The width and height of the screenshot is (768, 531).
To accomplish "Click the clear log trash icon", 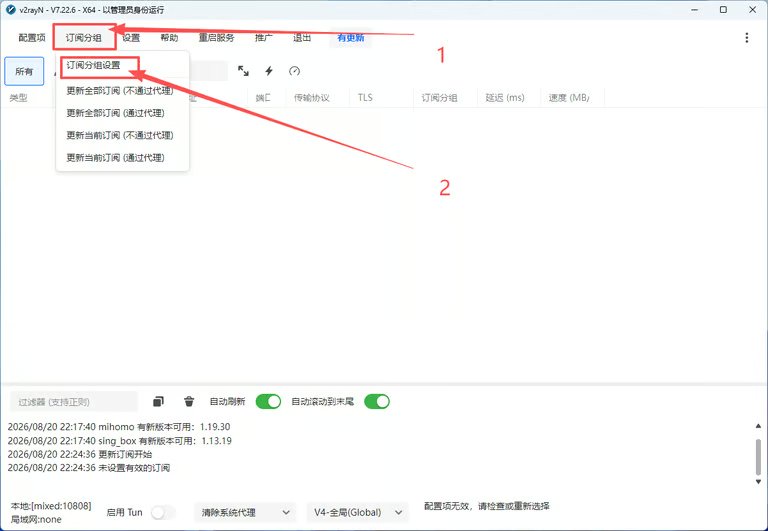I will pos(189,402).
